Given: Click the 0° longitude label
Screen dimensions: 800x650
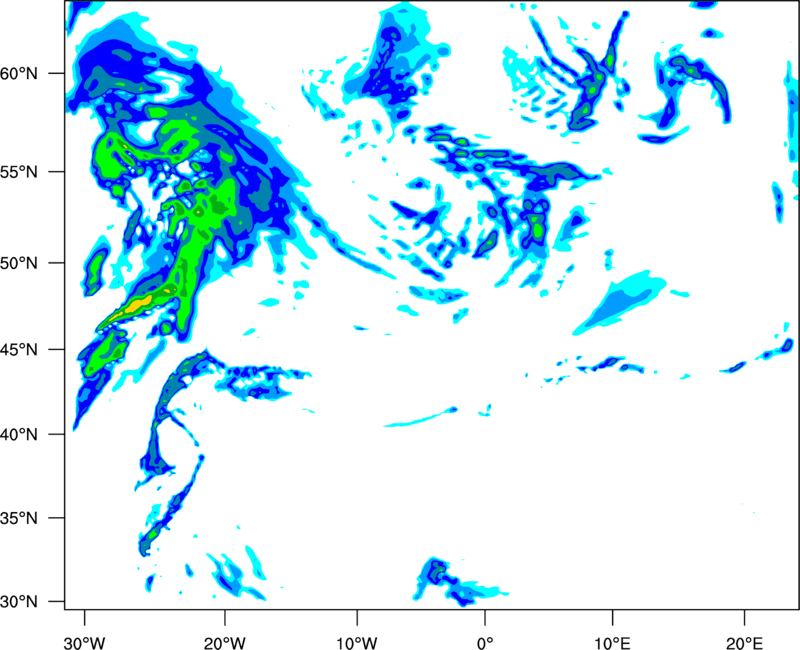Looking at the screenshot, I should [x=485, y=643].
